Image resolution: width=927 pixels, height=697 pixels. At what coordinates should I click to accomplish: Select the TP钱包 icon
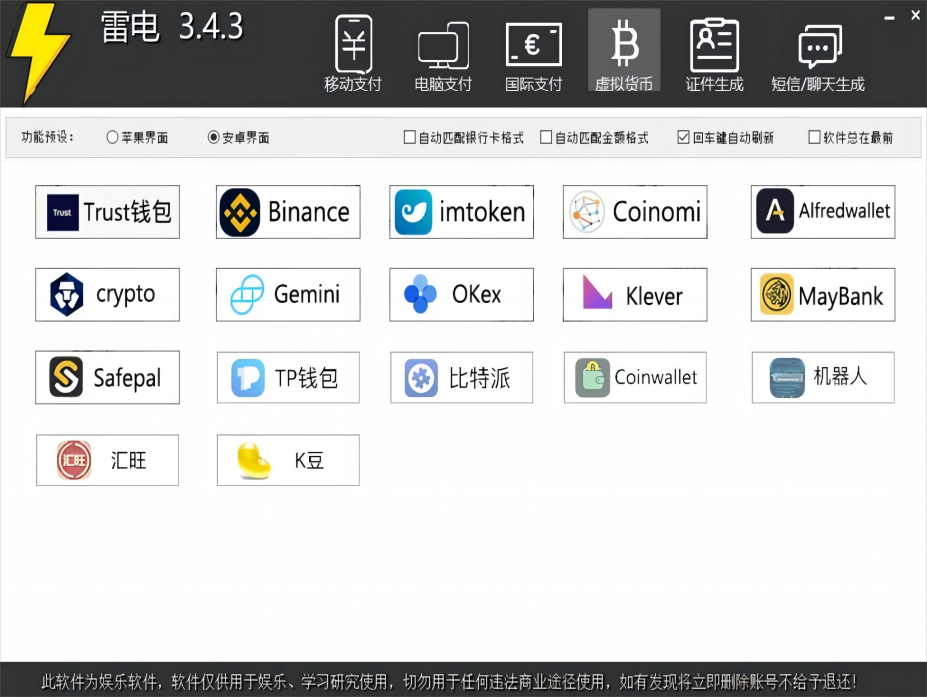pos(287,377)
